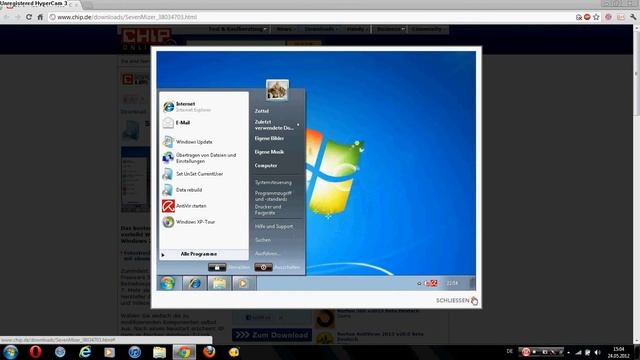Launch Firefox from the taskbar

click(209, 352)
